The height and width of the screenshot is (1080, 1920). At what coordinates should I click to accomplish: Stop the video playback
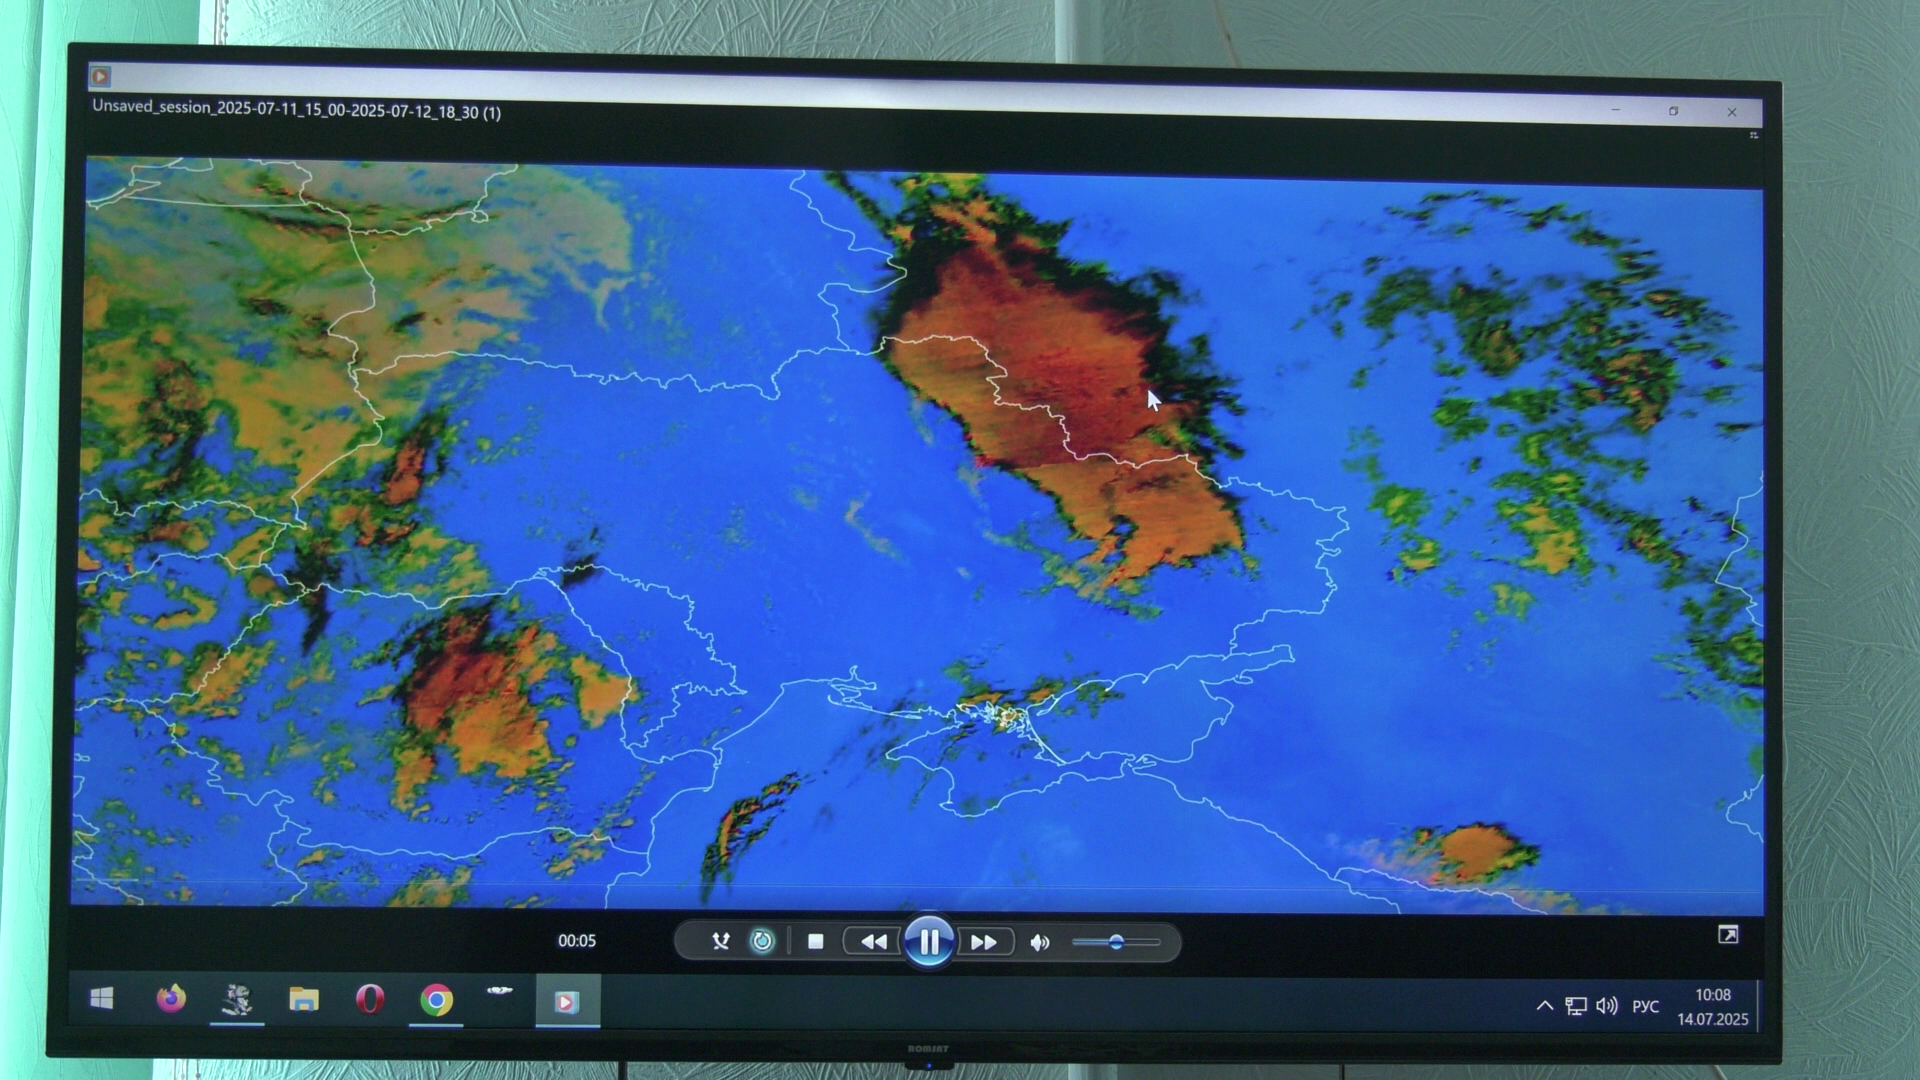[815, 941]
